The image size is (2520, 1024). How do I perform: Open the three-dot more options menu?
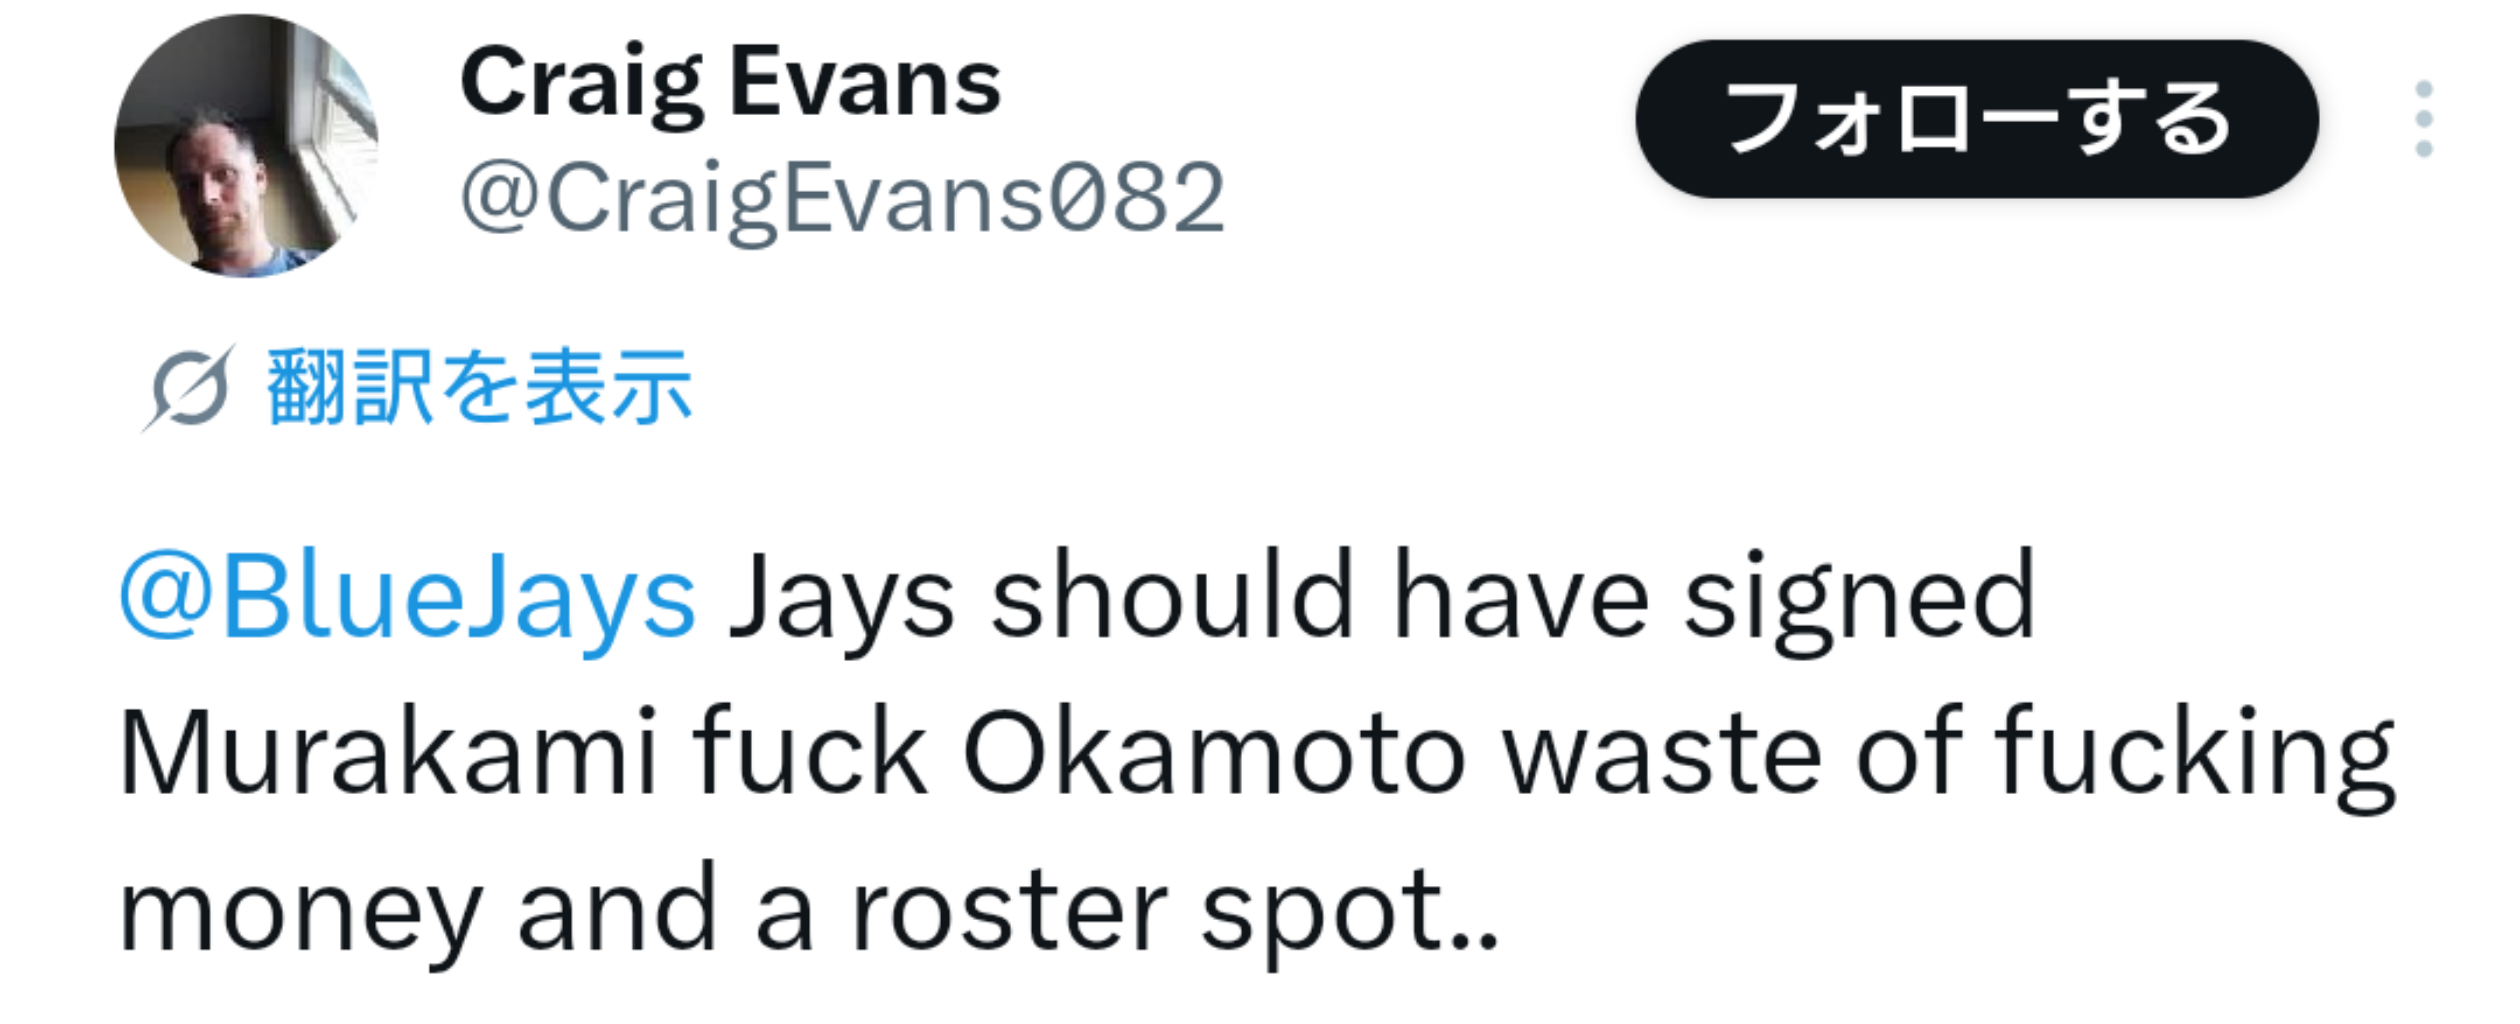[x=2423, y=119]
